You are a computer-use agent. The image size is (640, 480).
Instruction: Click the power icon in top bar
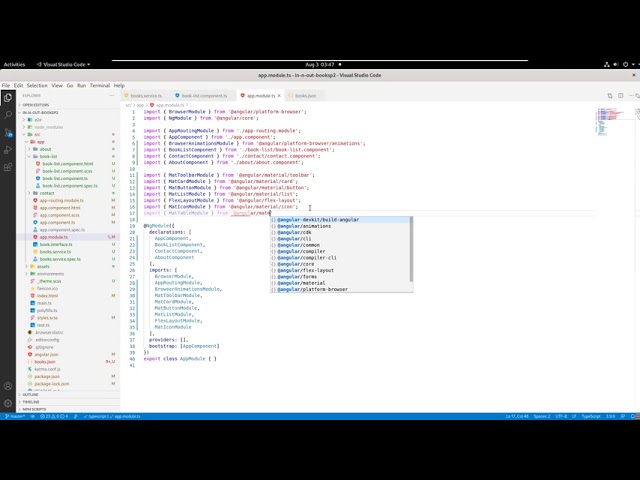[625, 64]
